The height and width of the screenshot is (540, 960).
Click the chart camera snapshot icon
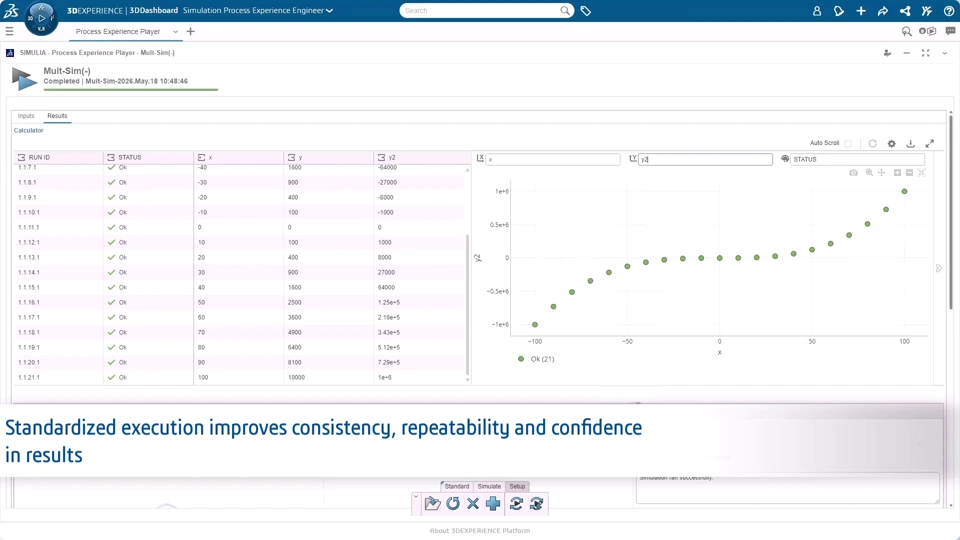tap(853, 173)
